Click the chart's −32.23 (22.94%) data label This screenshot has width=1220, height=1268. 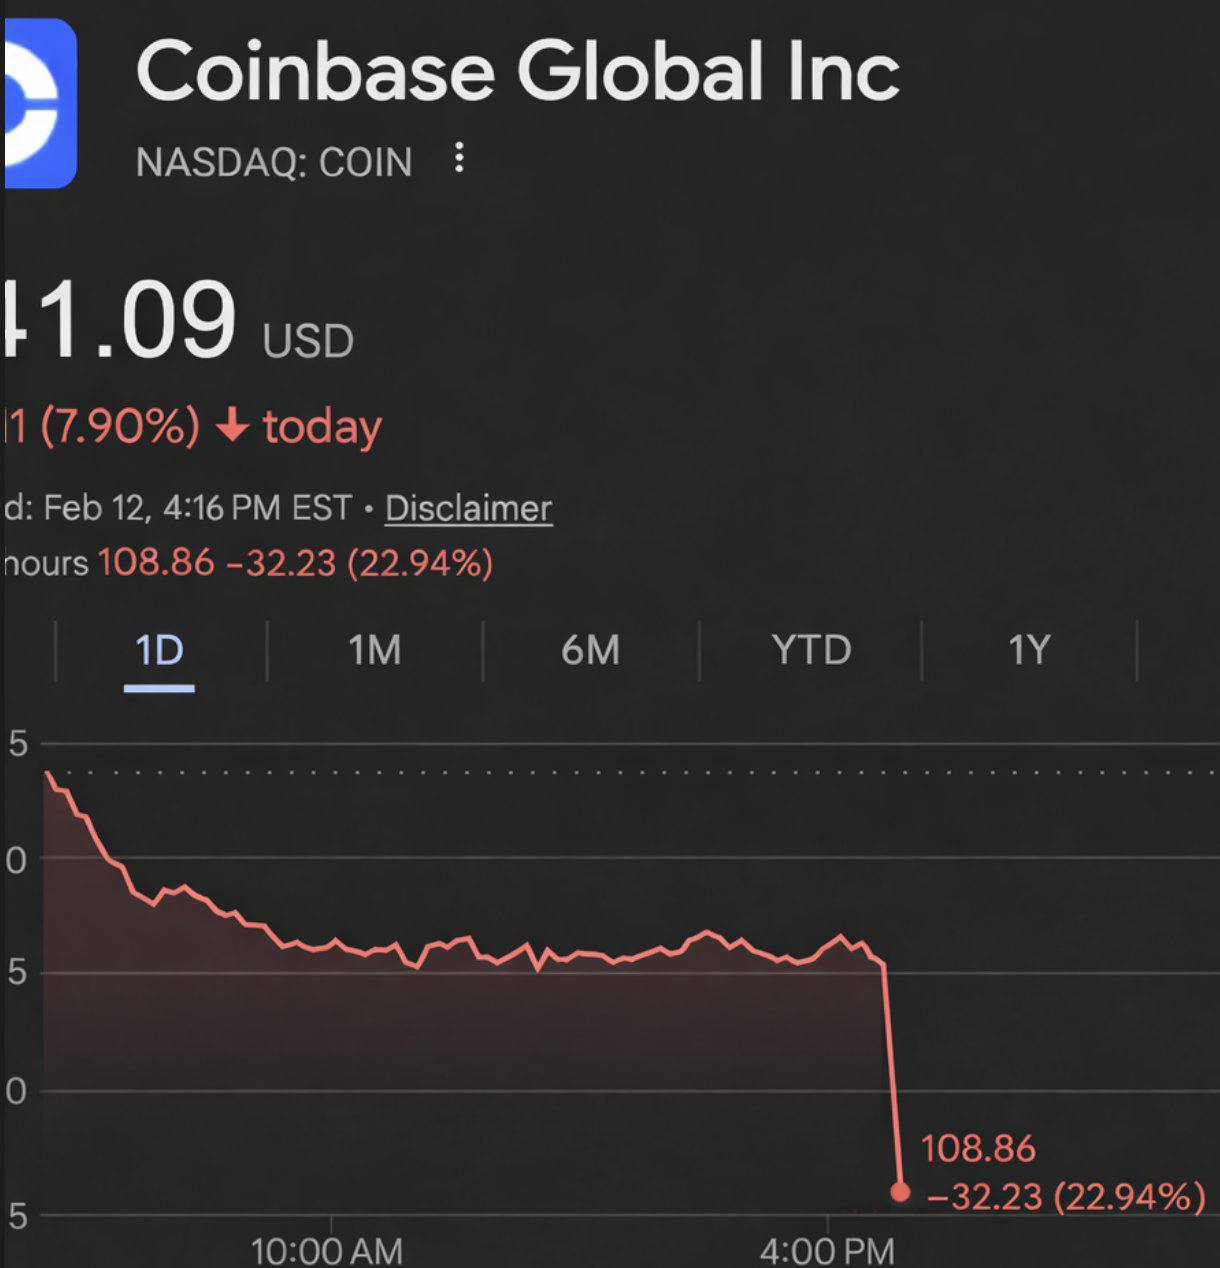click(1066, 1196)
